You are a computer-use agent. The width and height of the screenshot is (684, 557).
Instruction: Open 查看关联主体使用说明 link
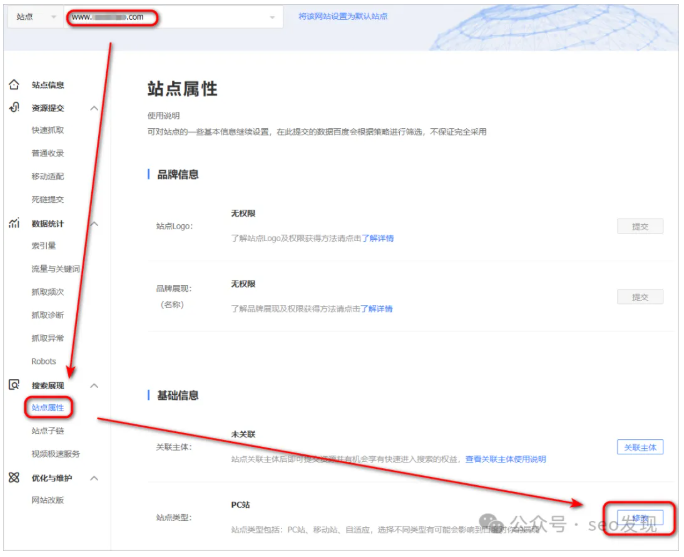coord(506,459)
